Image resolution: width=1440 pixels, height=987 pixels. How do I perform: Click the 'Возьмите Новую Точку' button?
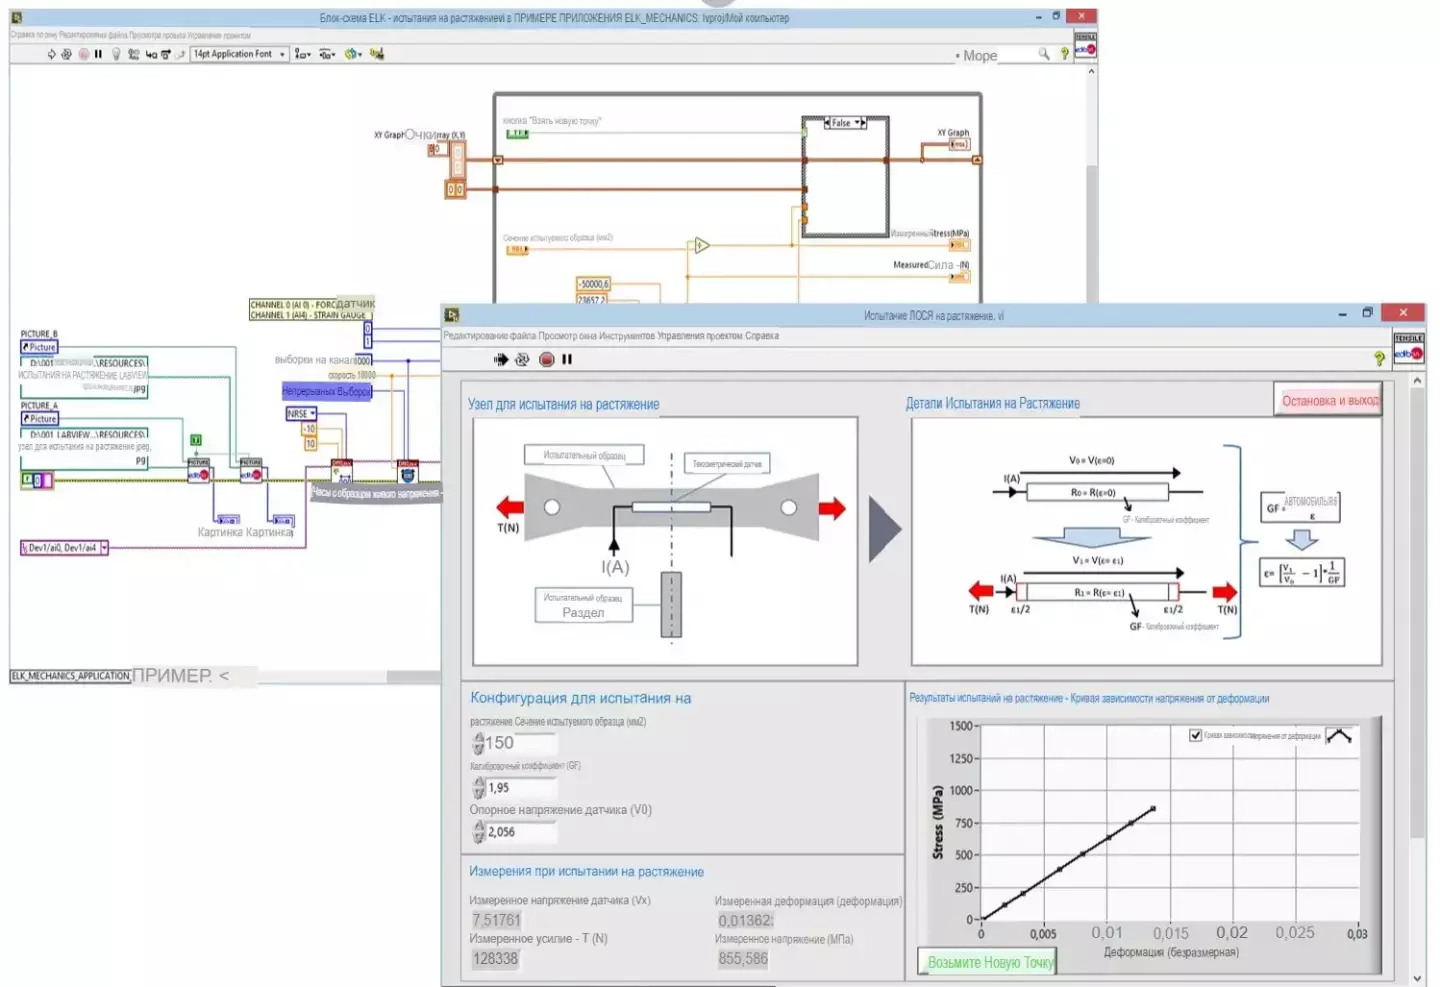988,962
